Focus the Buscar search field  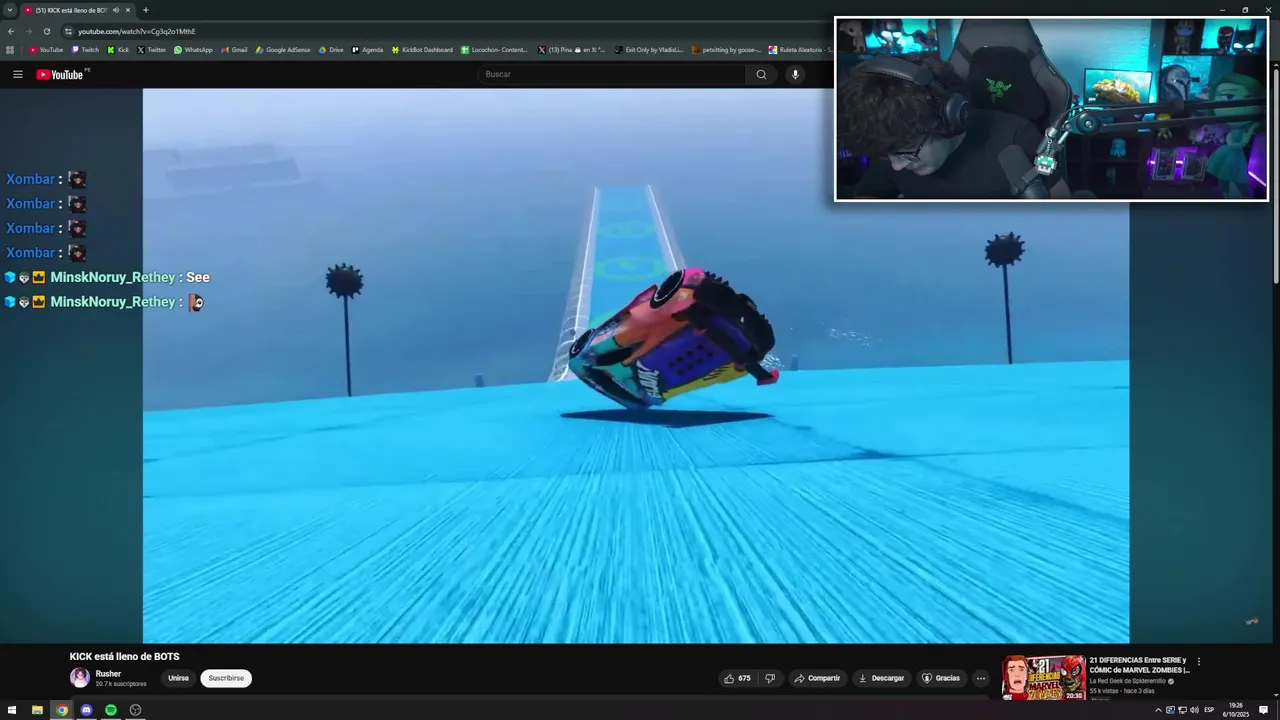pyautogui.click(x=612, y=74)
